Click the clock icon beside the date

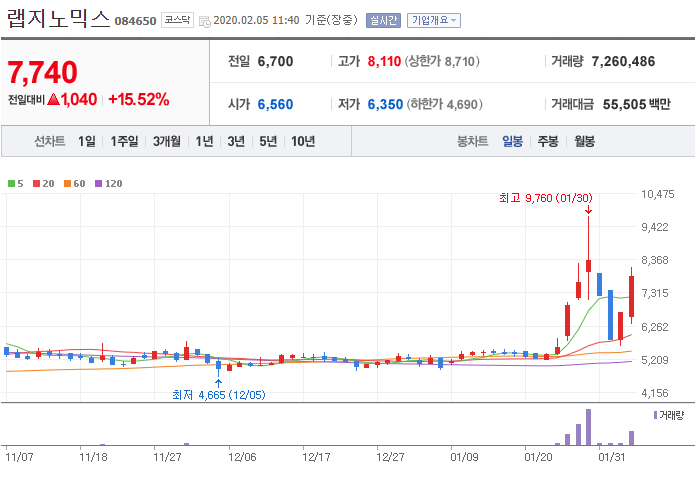point(204,21)
